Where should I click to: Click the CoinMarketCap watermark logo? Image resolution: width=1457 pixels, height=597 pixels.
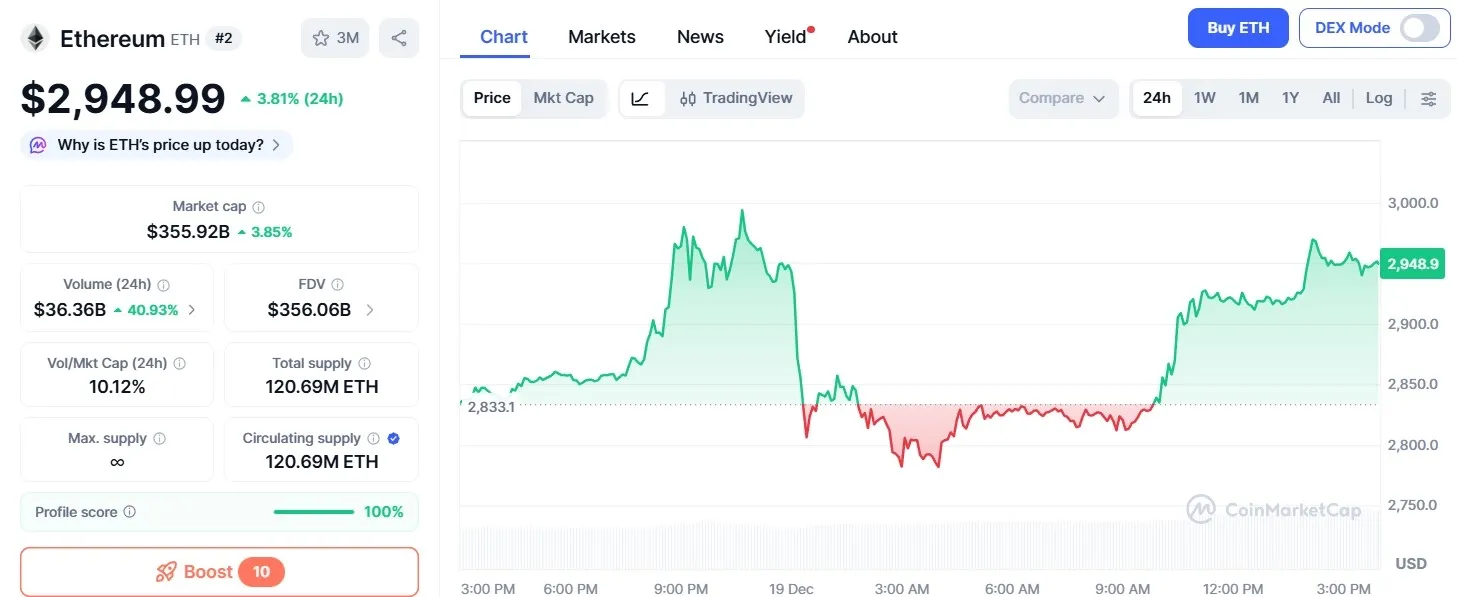(x=1203, y=509)
